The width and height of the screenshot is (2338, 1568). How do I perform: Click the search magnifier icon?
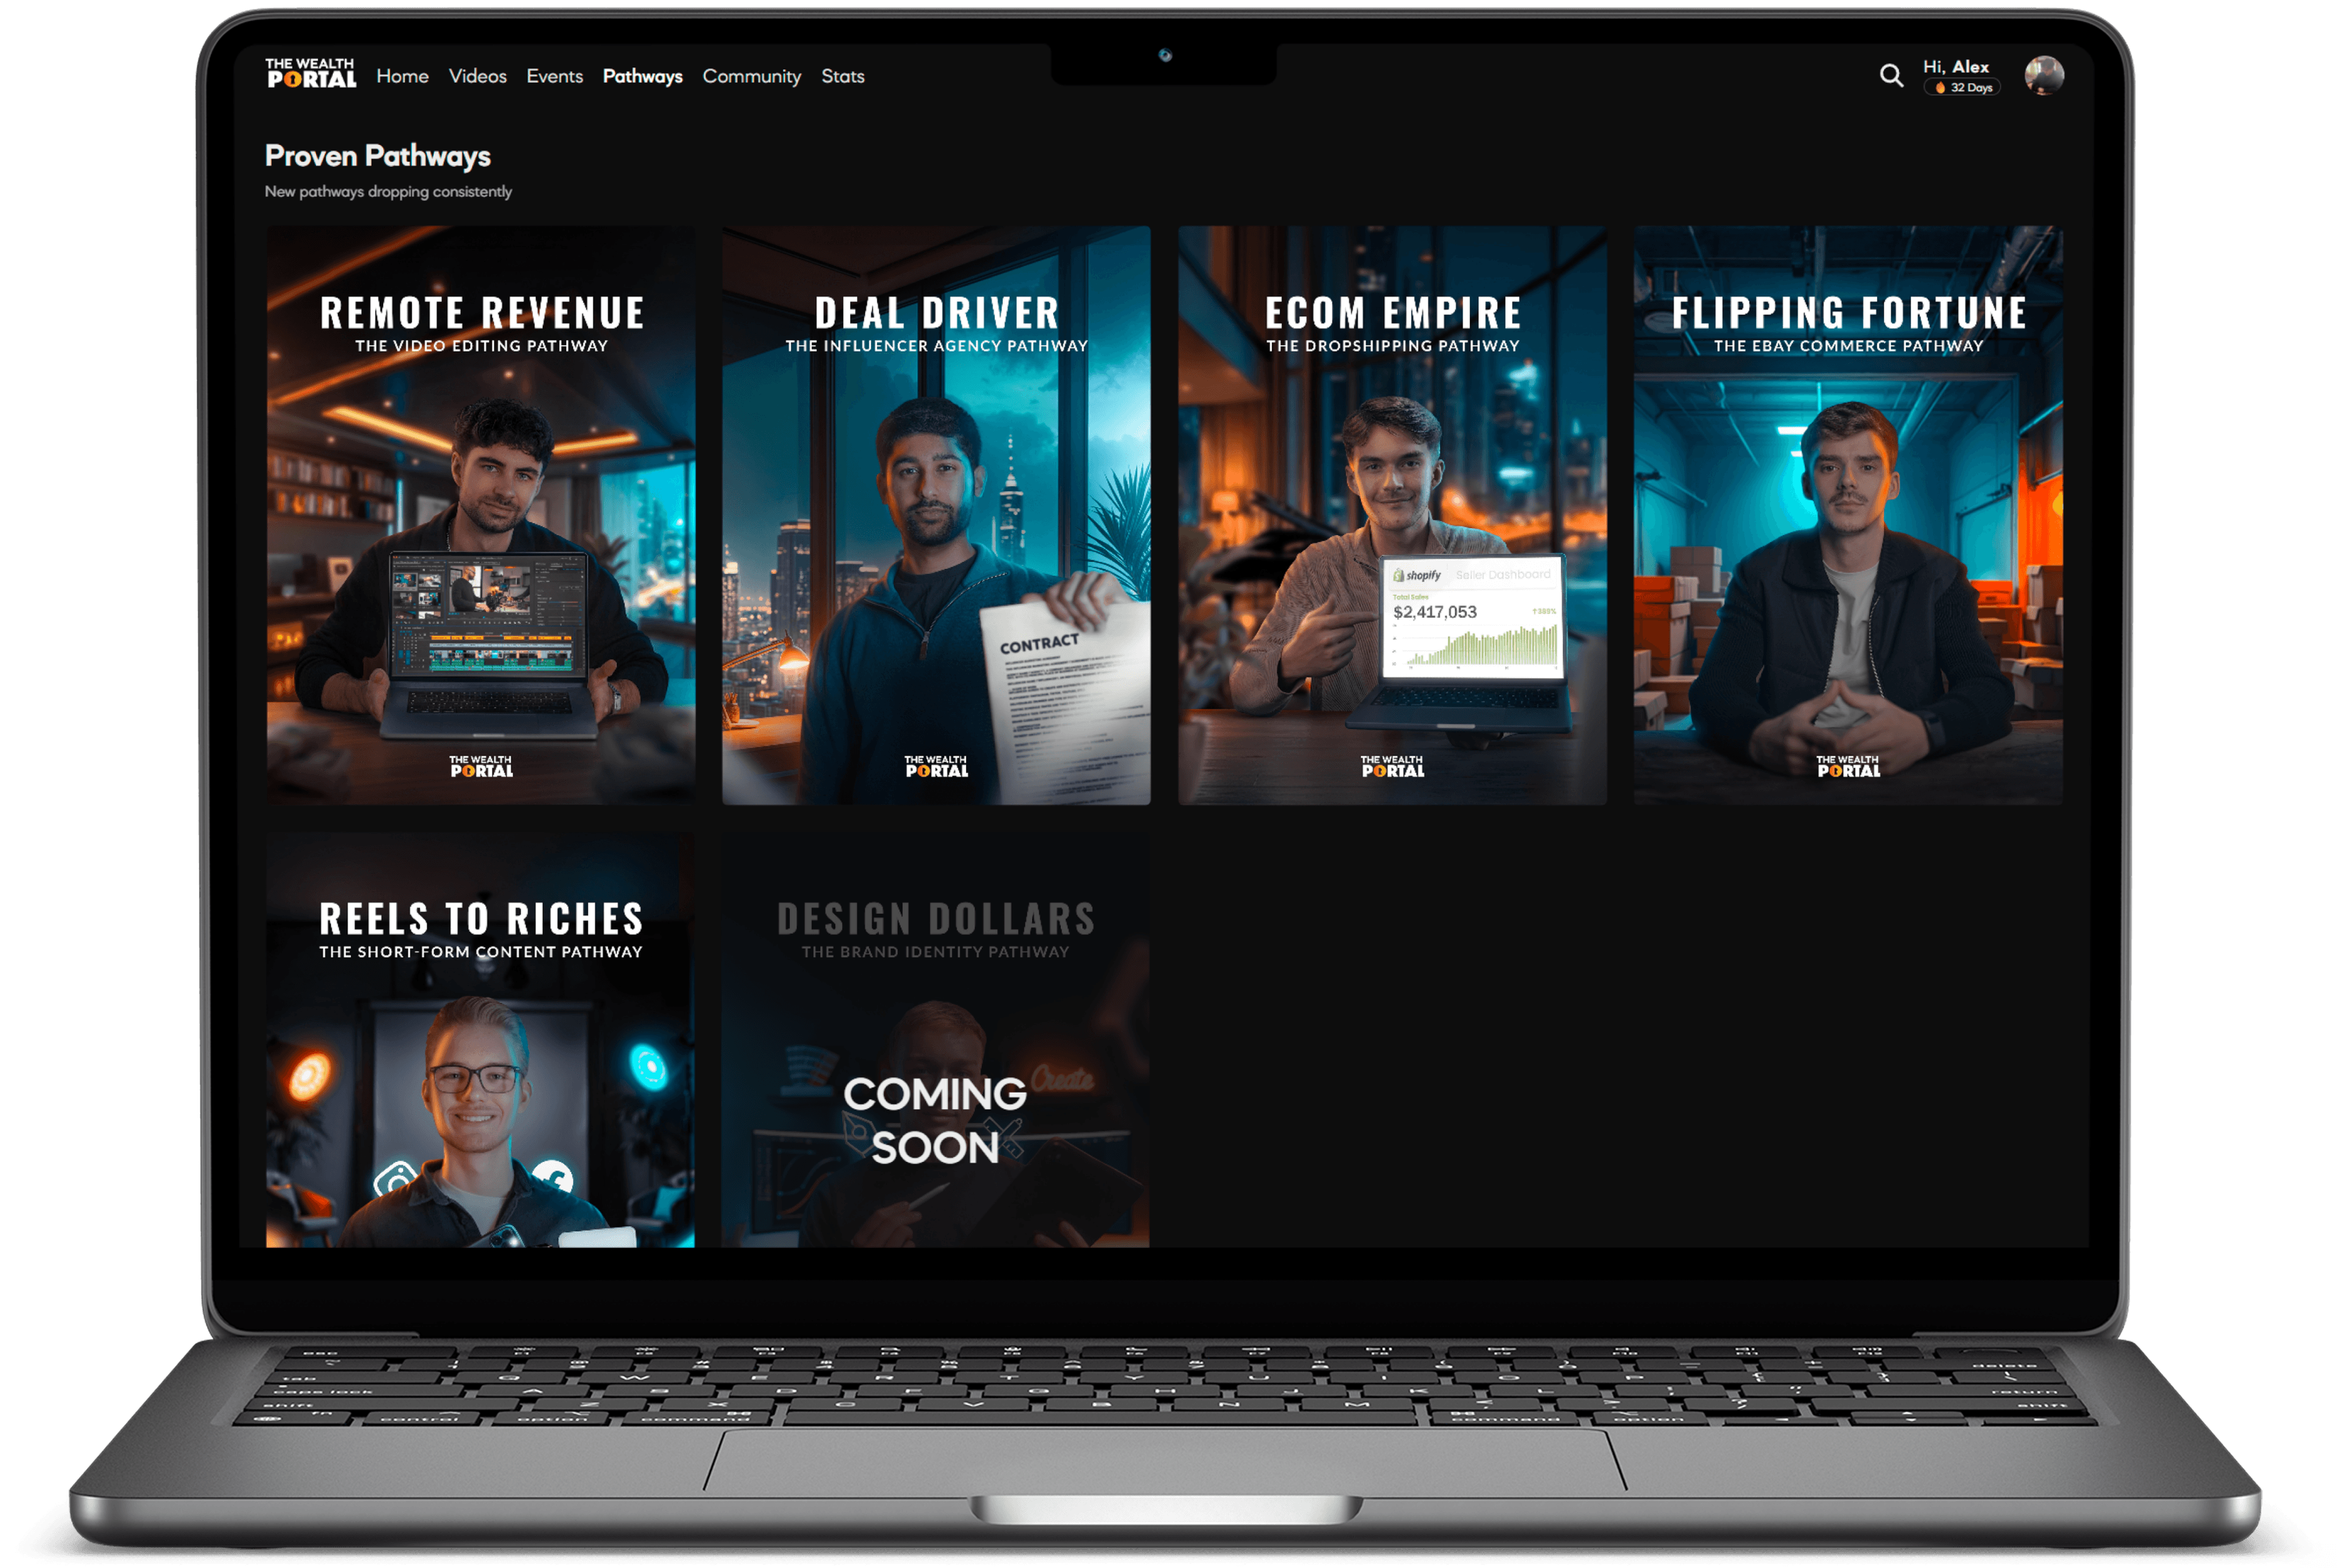click(1890, 76)
